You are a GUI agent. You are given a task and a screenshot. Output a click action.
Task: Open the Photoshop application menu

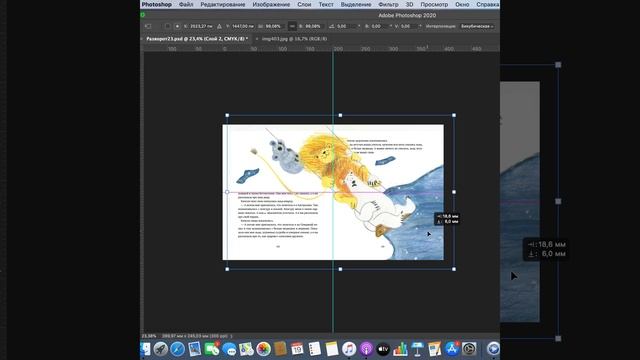[156, 4]
